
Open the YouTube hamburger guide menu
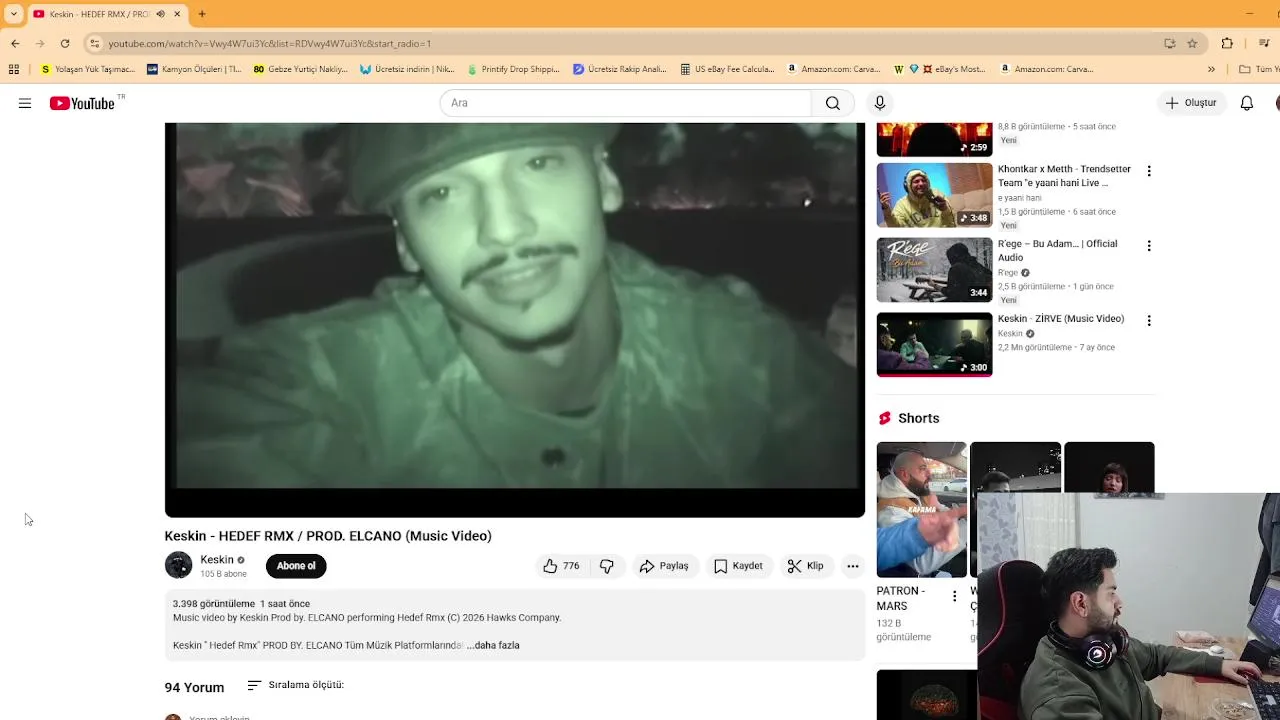pos(25,103)
